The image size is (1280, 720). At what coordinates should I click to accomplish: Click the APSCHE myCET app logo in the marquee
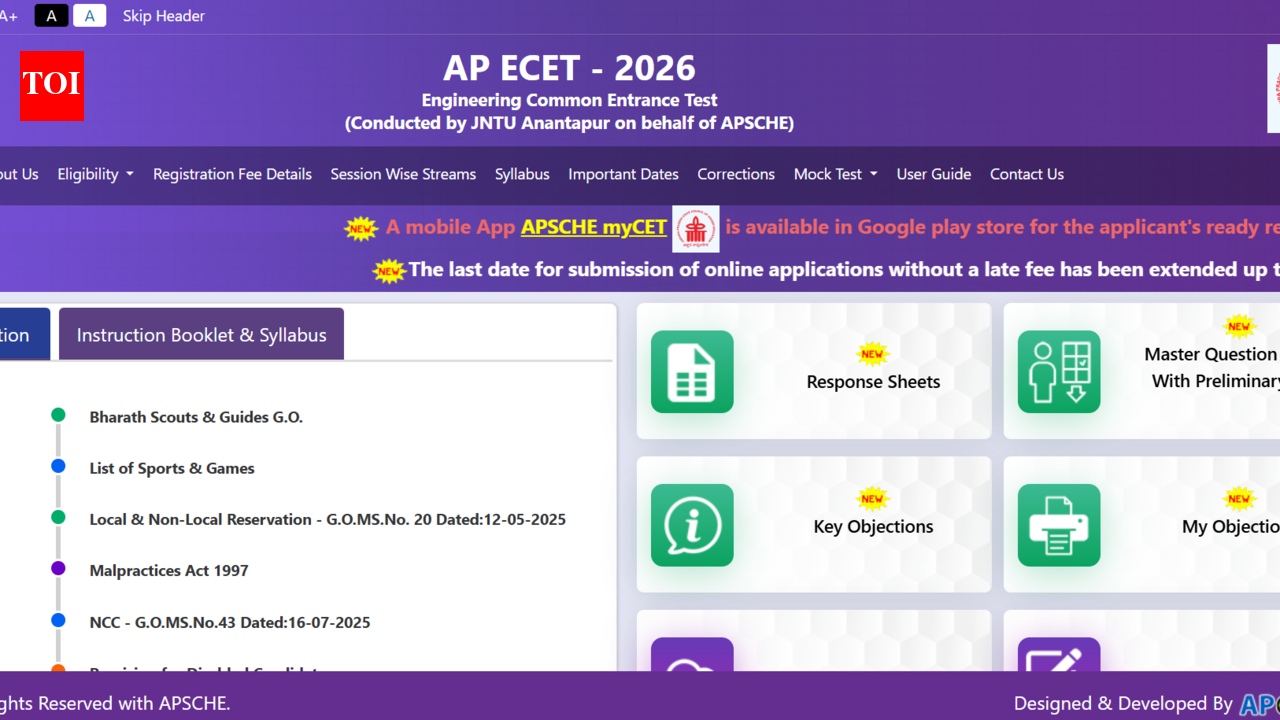point(696,228)
